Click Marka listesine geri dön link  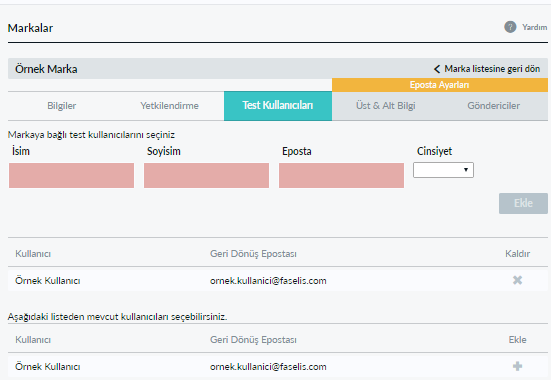click(492, 69)
